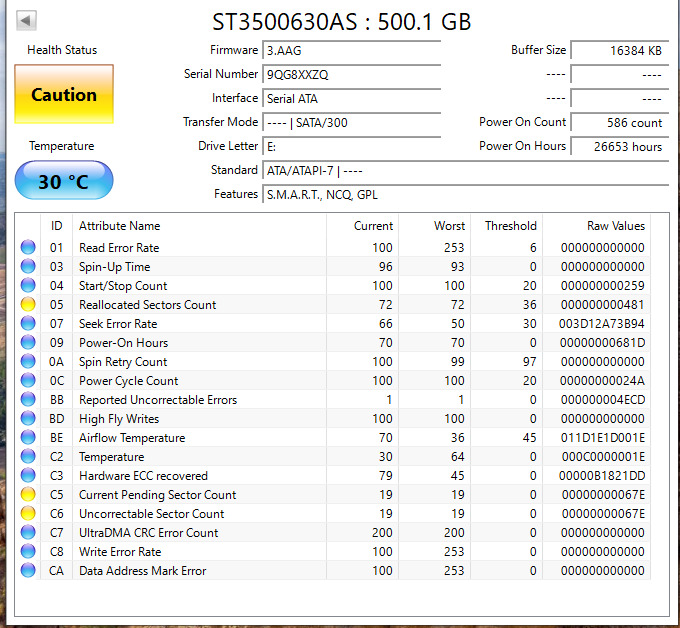The width and height of the screenshot is (680, 628).
Task: Select the Seek Error Rate status orb
Action: [28, 324]
